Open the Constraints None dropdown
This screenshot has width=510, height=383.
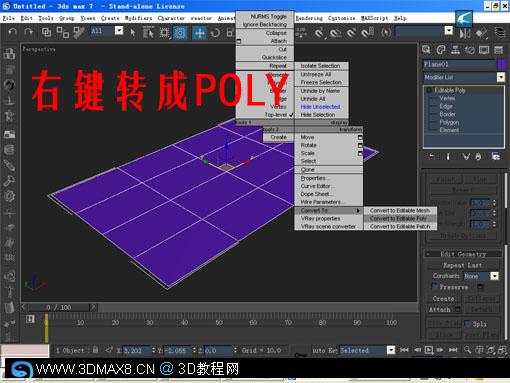(495, 276)
